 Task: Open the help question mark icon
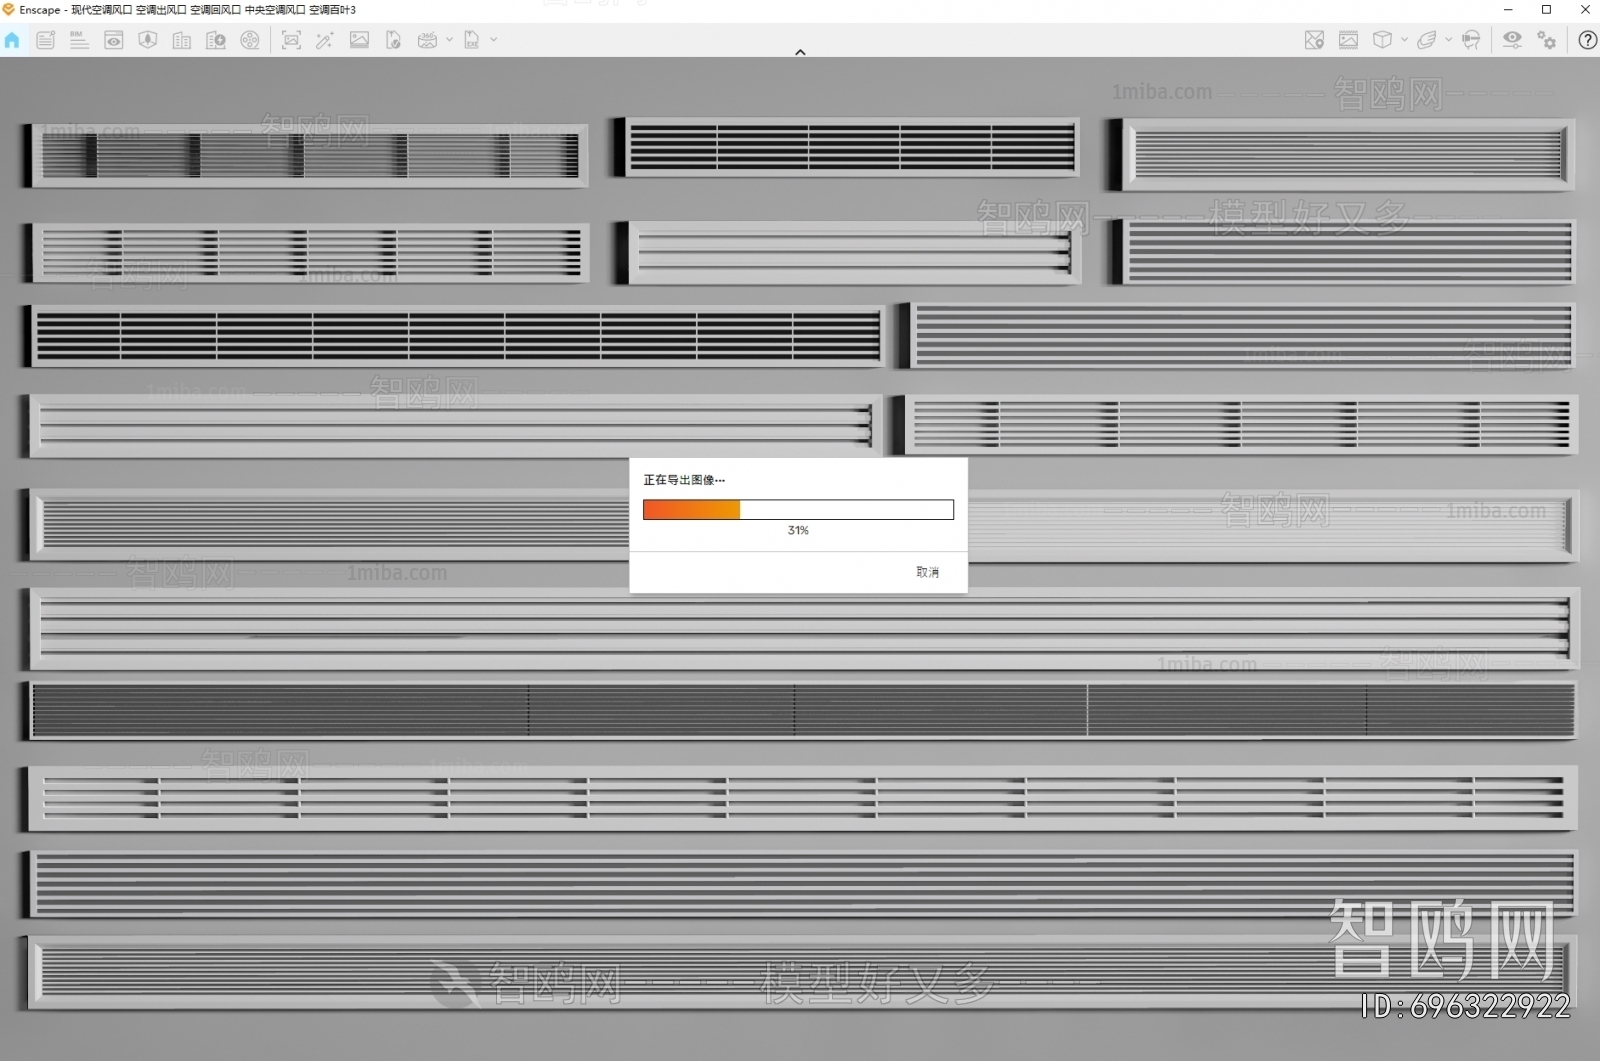pos(1587,40)
